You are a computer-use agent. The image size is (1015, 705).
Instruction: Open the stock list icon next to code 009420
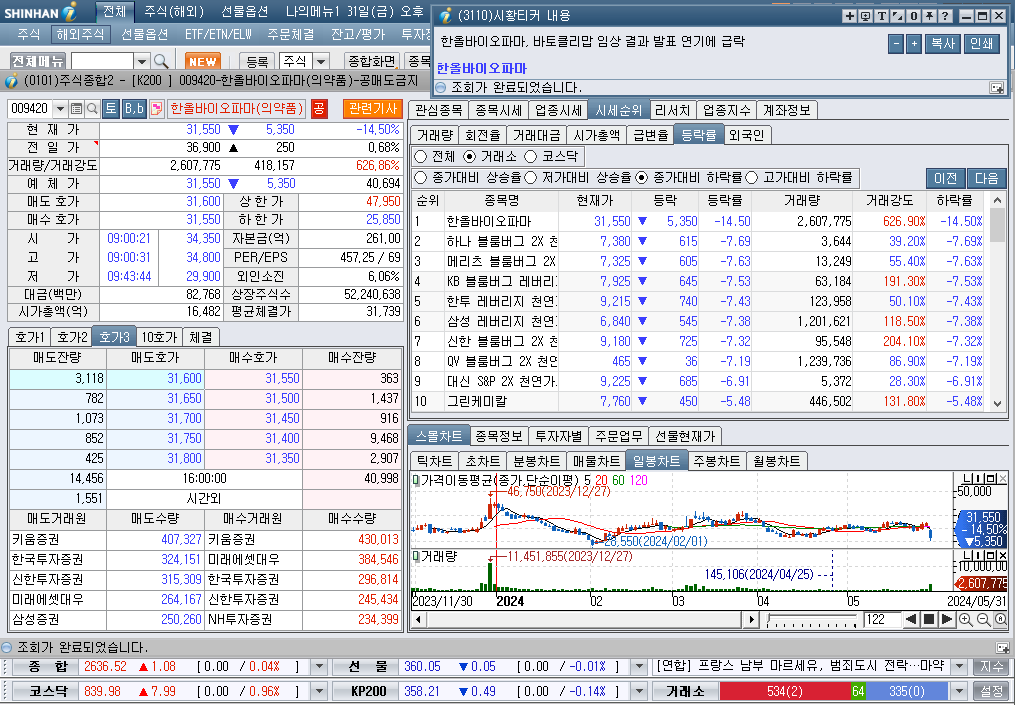click(76, 109)
